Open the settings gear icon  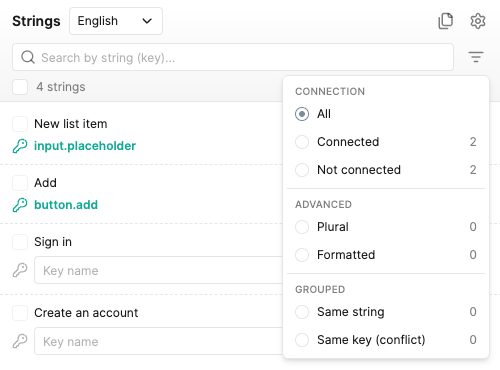[478, 21]
